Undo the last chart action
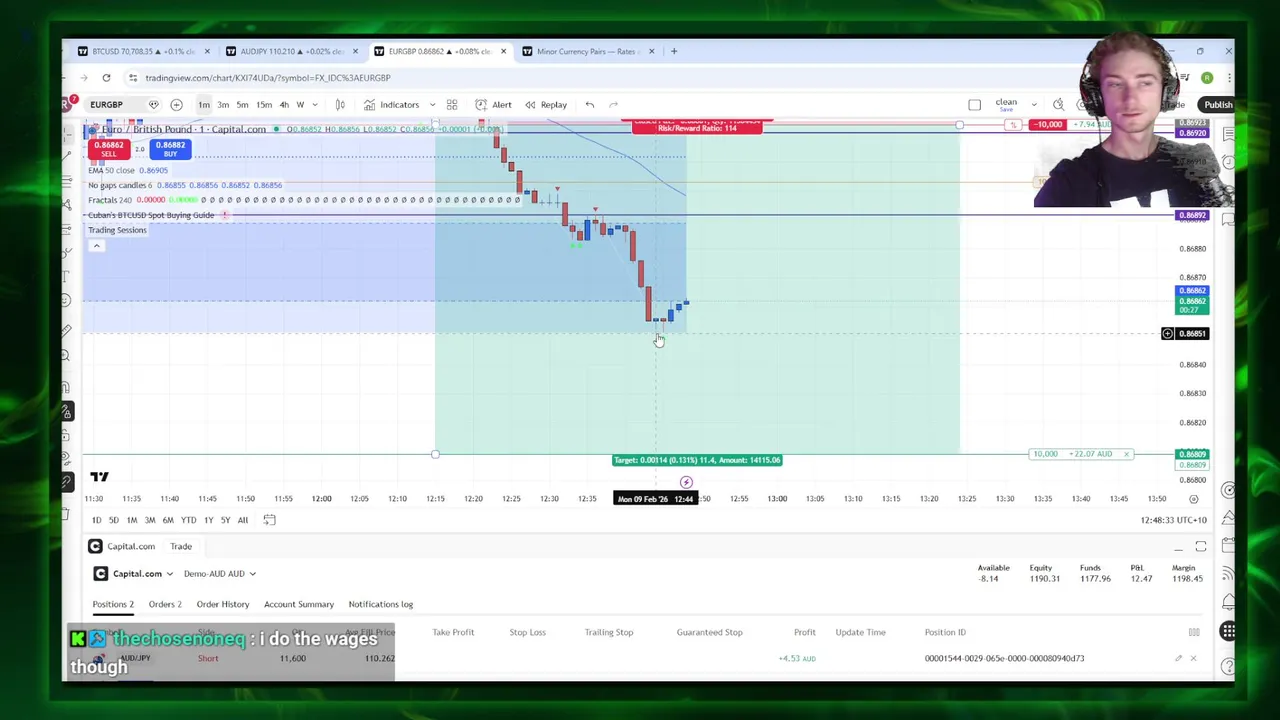Image resolution: width=1280 pixels, height=720 pixels. [590, 104]
